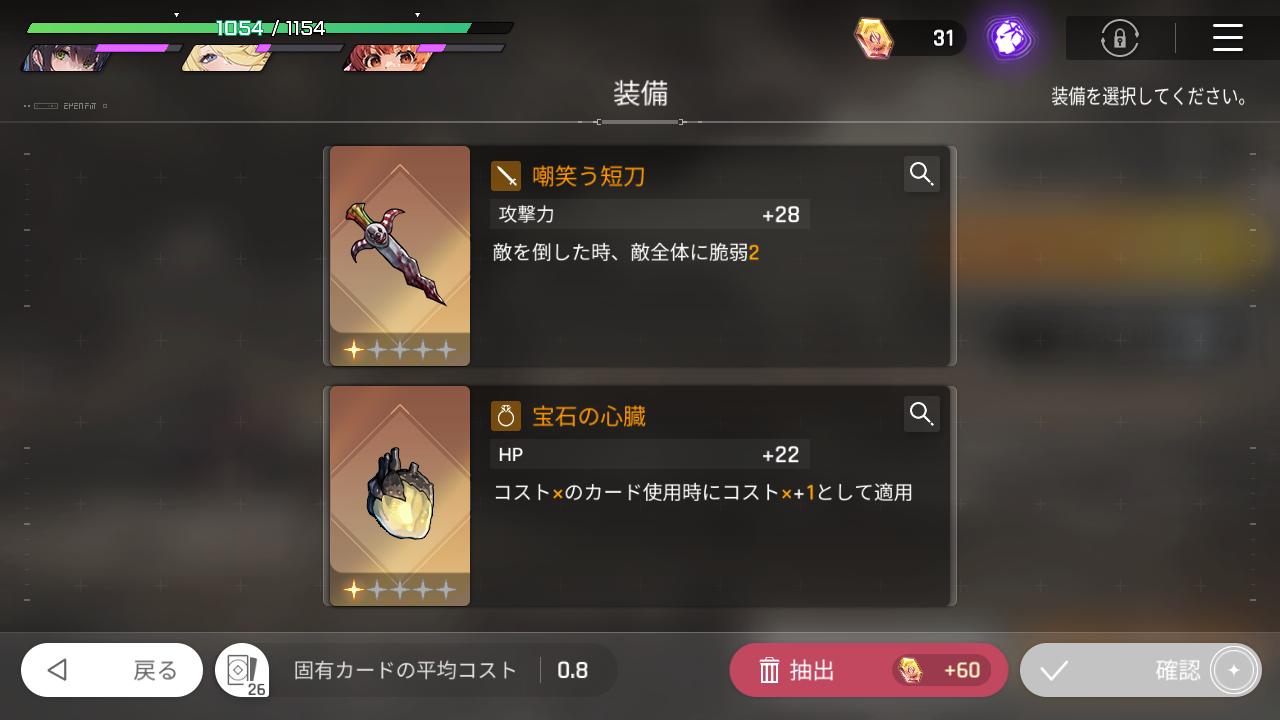Click the 攻撃力 +28 stat row
1280x720 pixels.
coord(650,214)
